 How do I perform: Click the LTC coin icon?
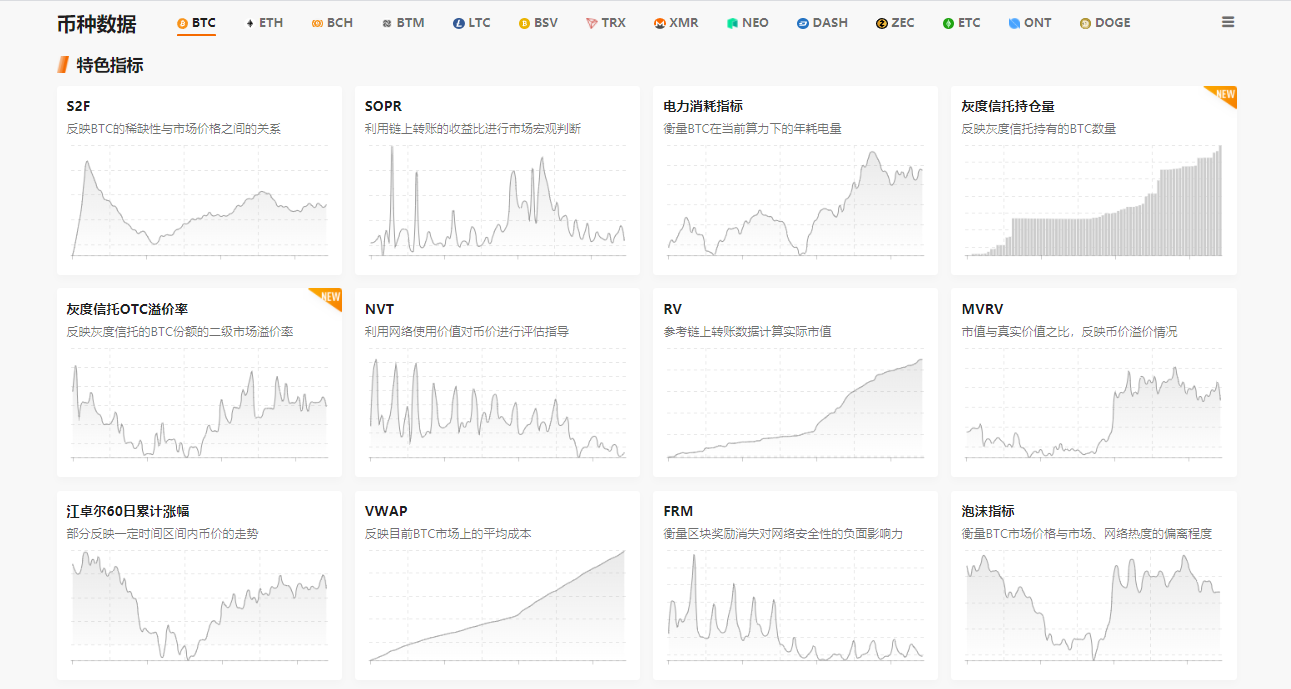(x=456, y=22)
